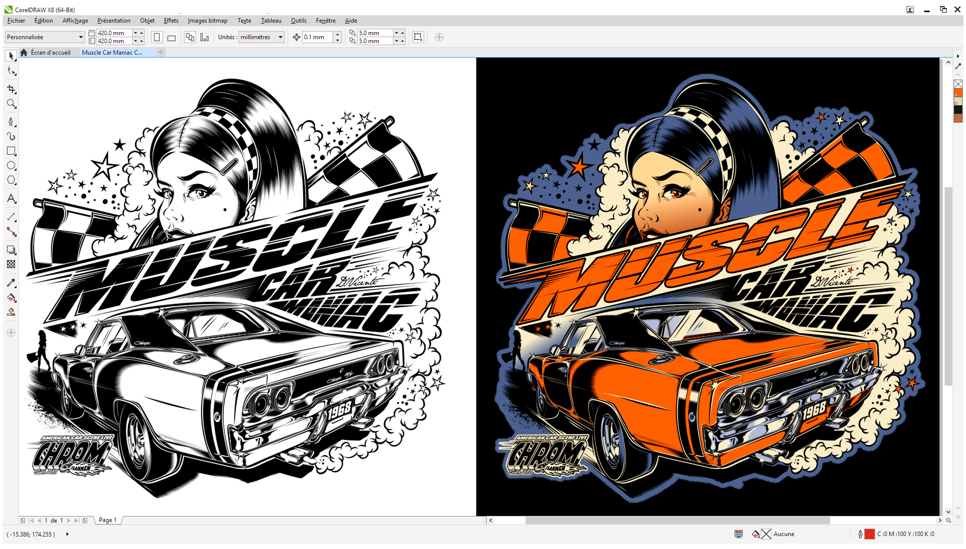
Task: Click the nudge distance 0.1 mm field
Action: coord(318,37)
